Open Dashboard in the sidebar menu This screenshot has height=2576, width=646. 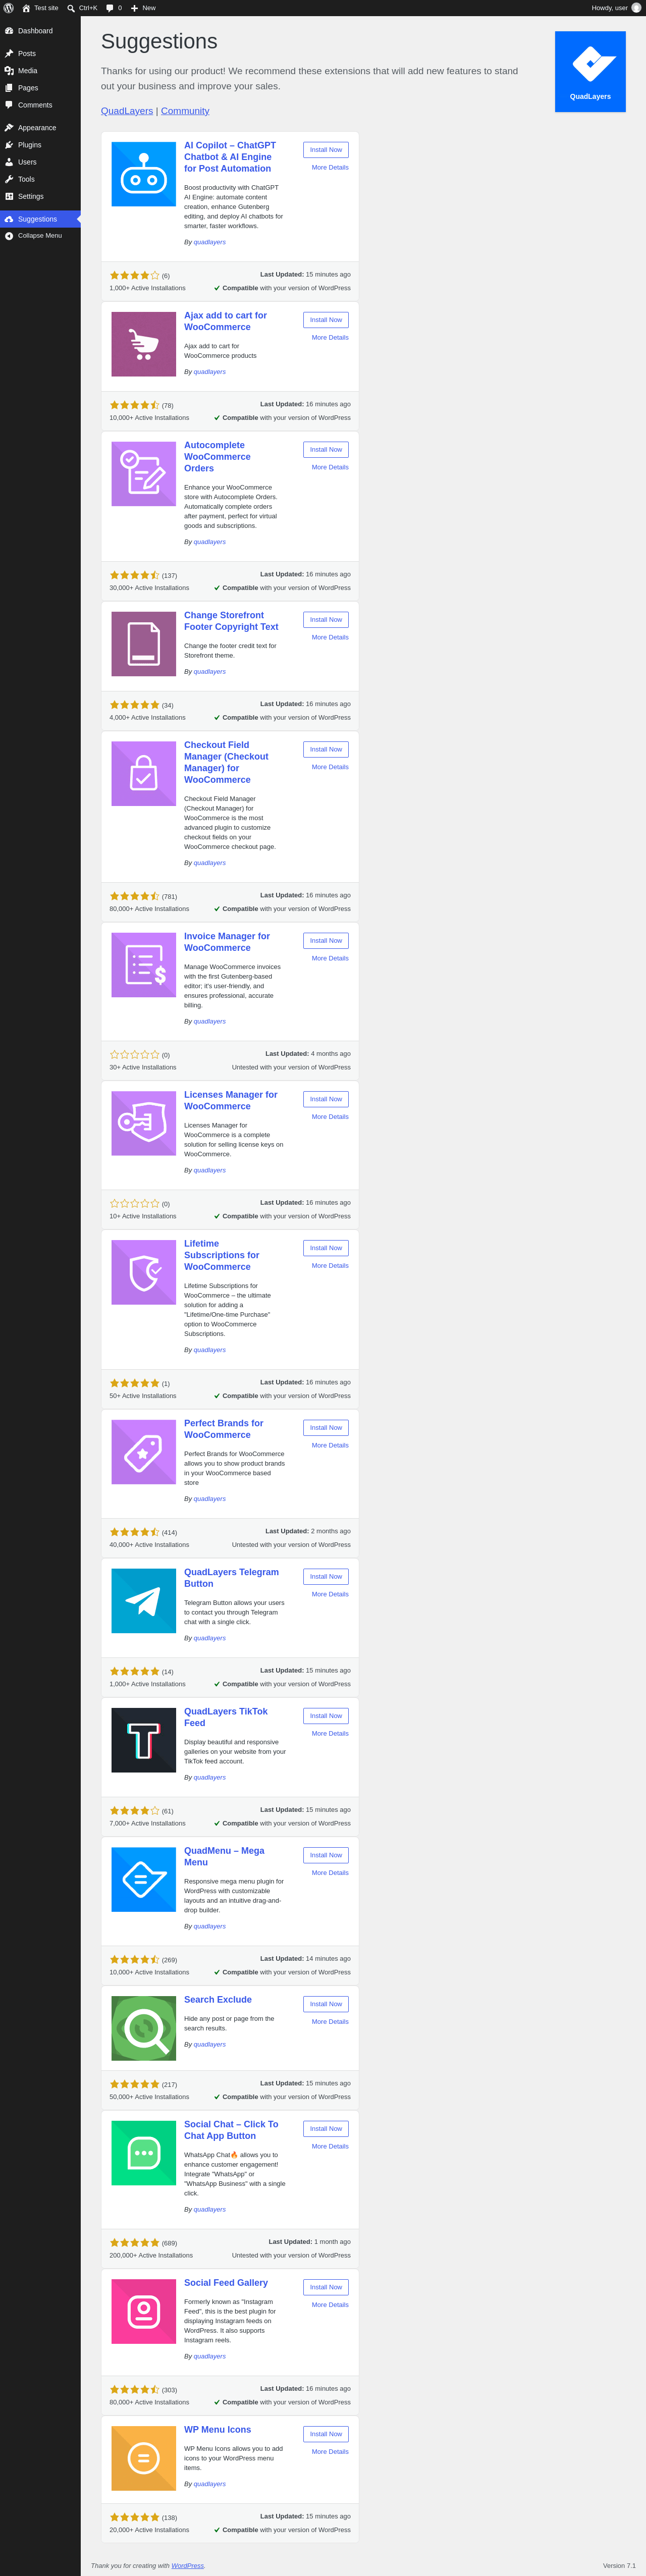40,31
